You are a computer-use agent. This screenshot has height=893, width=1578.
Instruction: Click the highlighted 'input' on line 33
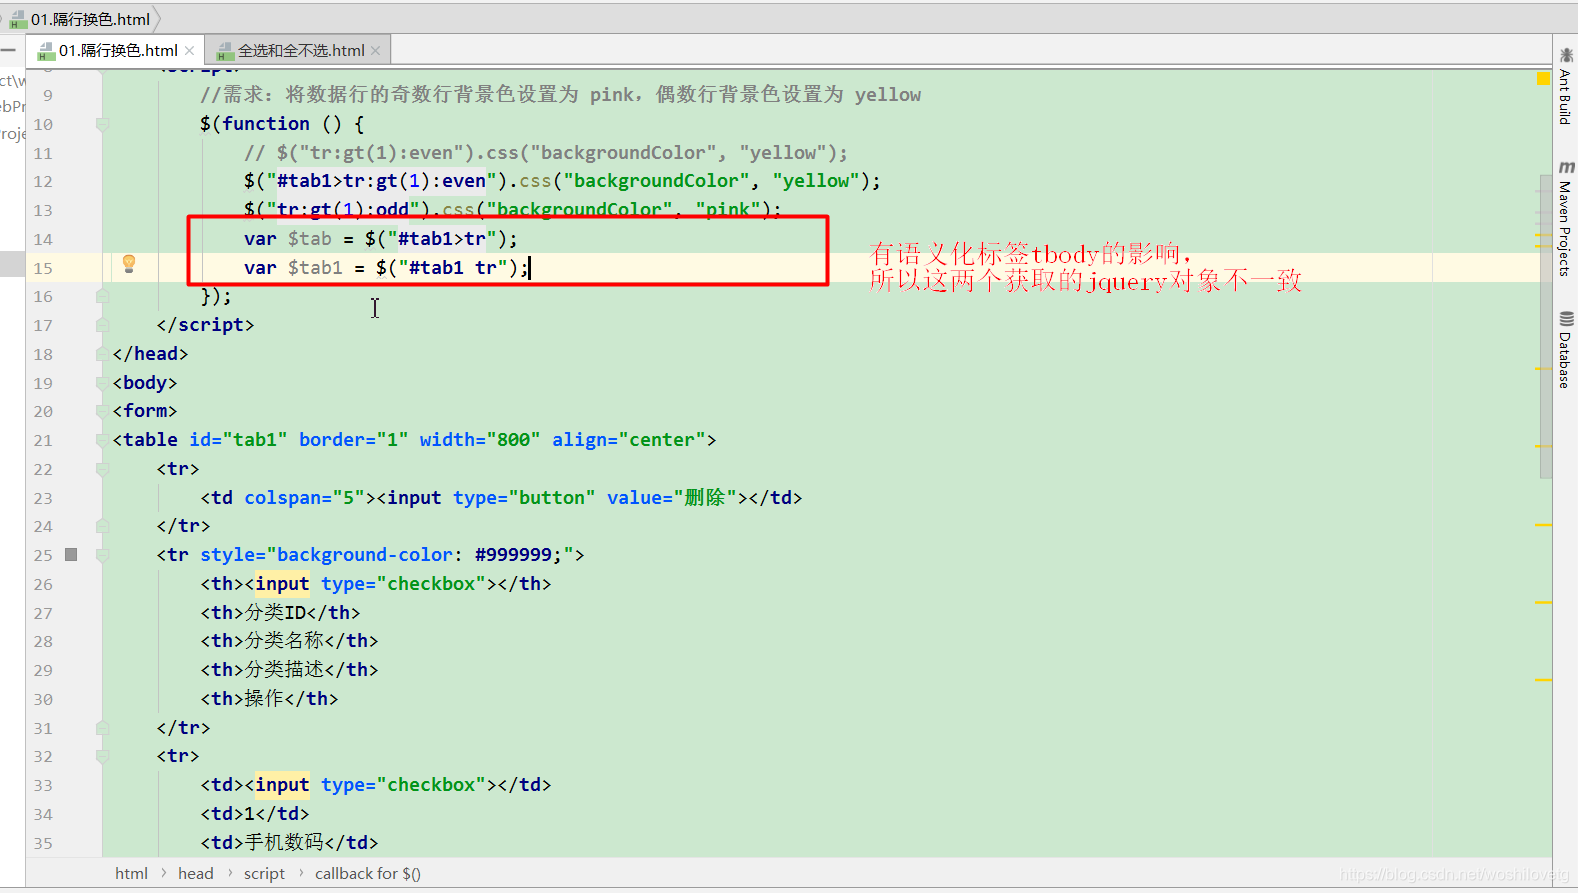click(x=282, y=785)
